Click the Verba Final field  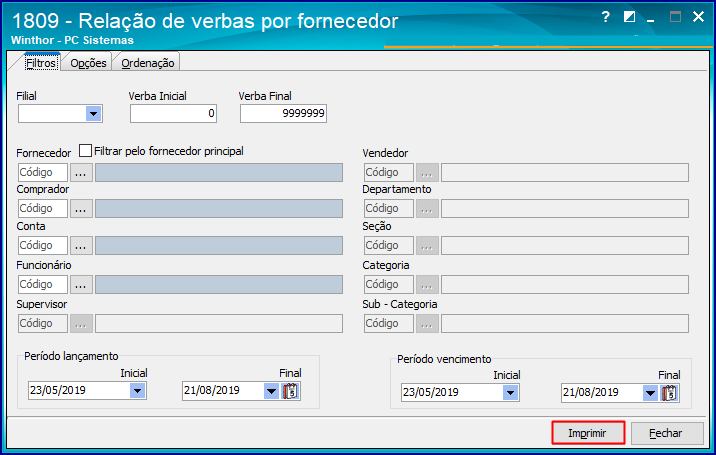(x=284, y=113)
